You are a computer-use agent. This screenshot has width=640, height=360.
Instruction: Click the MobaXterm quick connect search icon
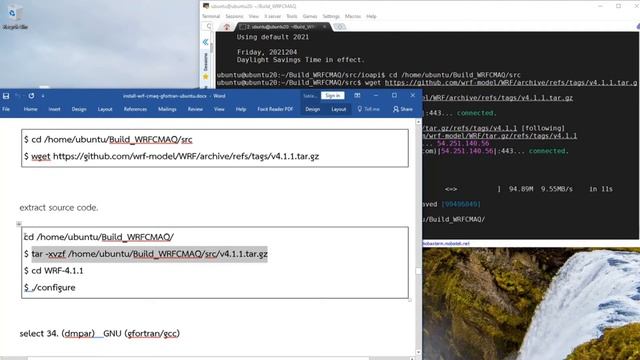pyautogui.click(x=209, y=27)
